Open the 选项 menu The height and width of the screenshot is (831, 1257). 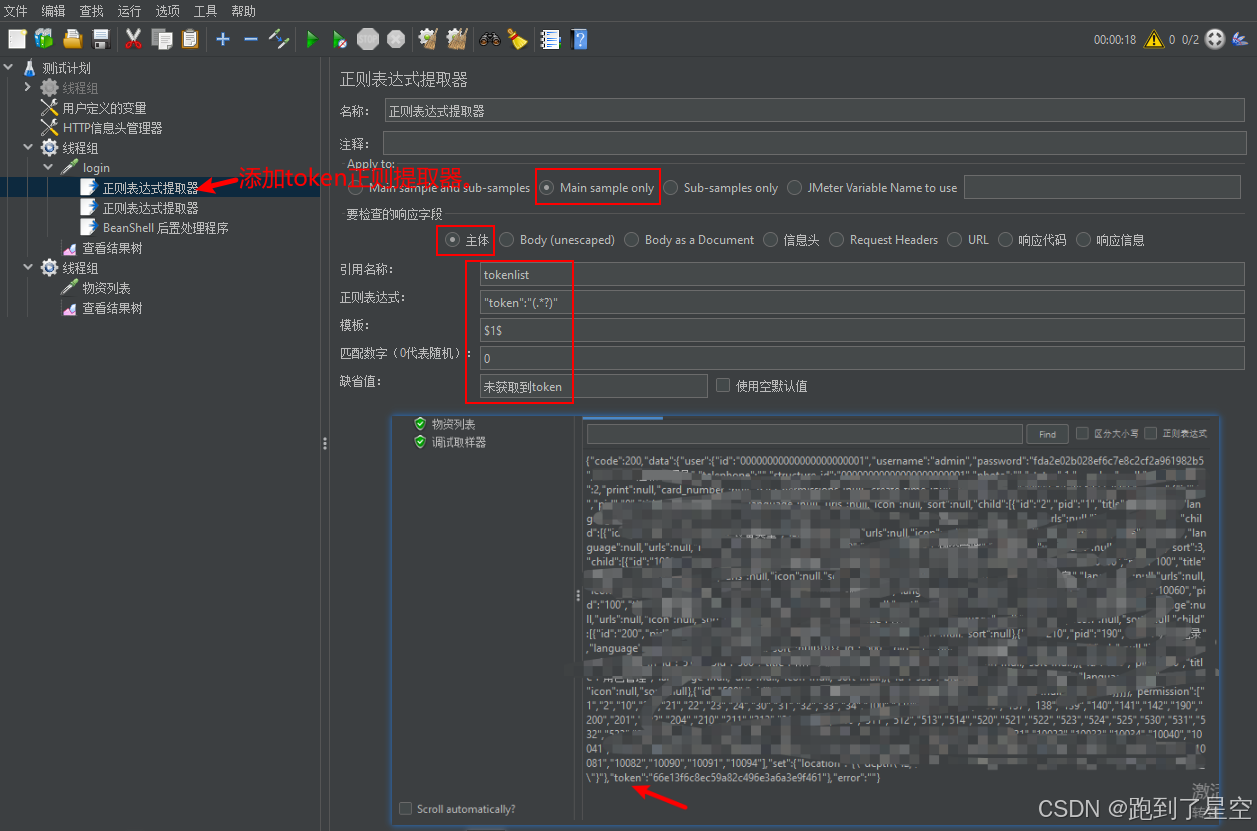point(167,11)
